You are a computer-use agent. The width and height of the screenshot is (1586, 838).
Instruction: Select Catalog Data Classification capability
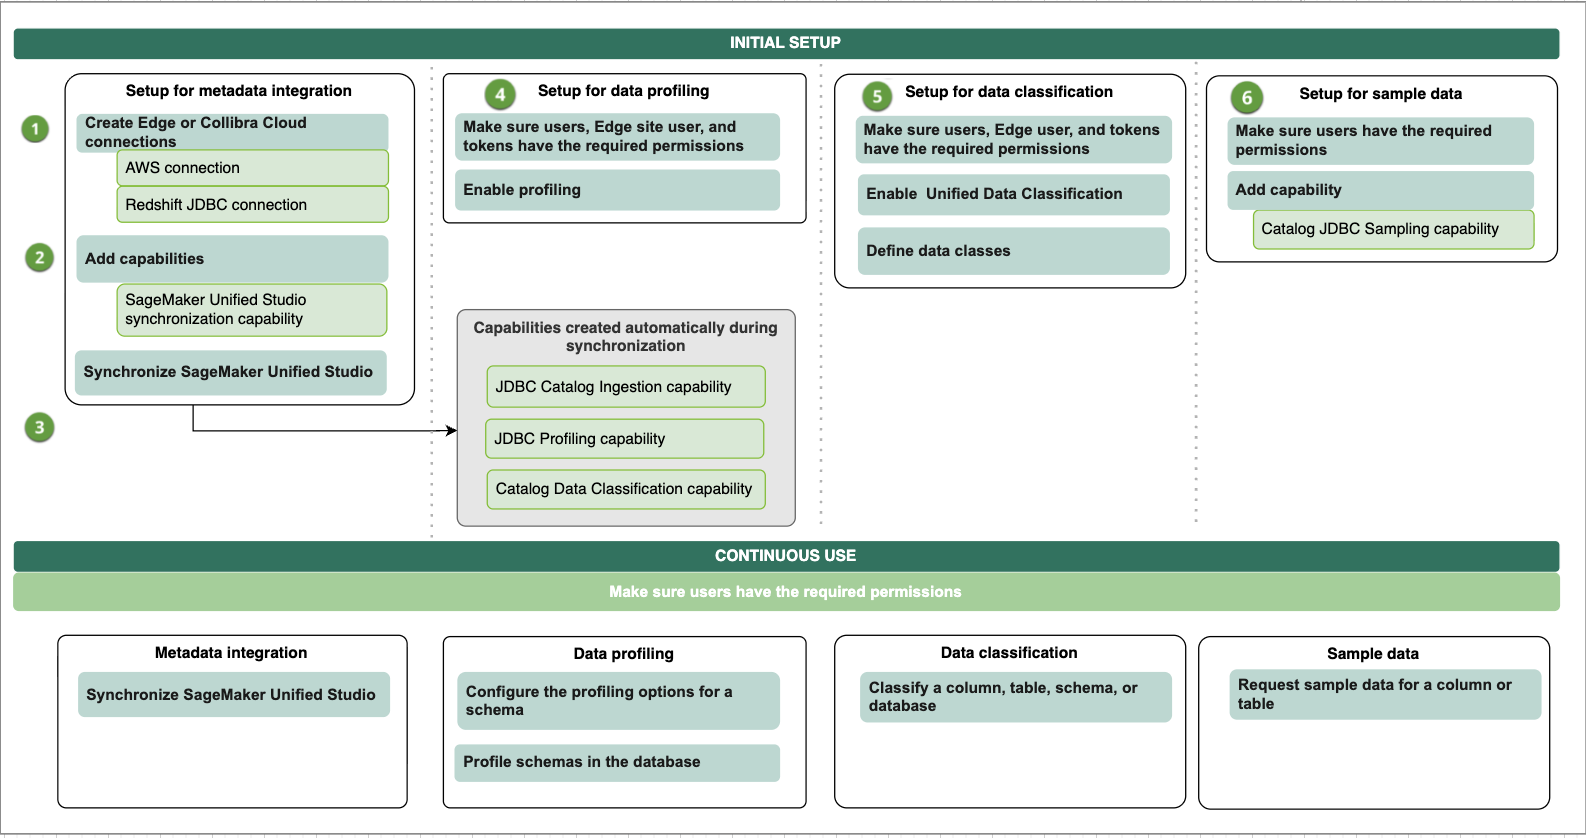point(626,489)
